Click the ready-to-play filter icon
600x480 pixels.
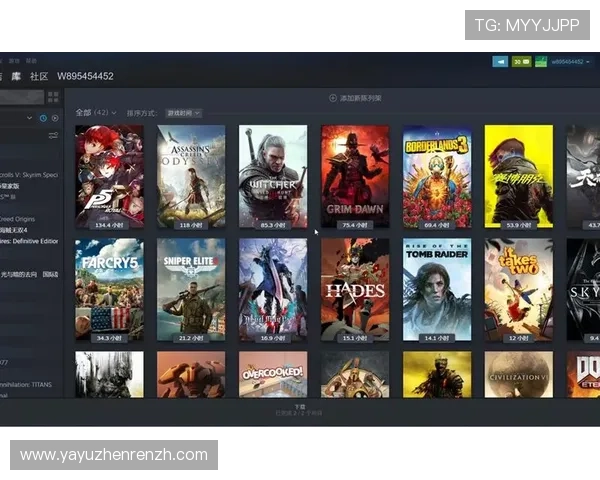click(x=54, y=118)
